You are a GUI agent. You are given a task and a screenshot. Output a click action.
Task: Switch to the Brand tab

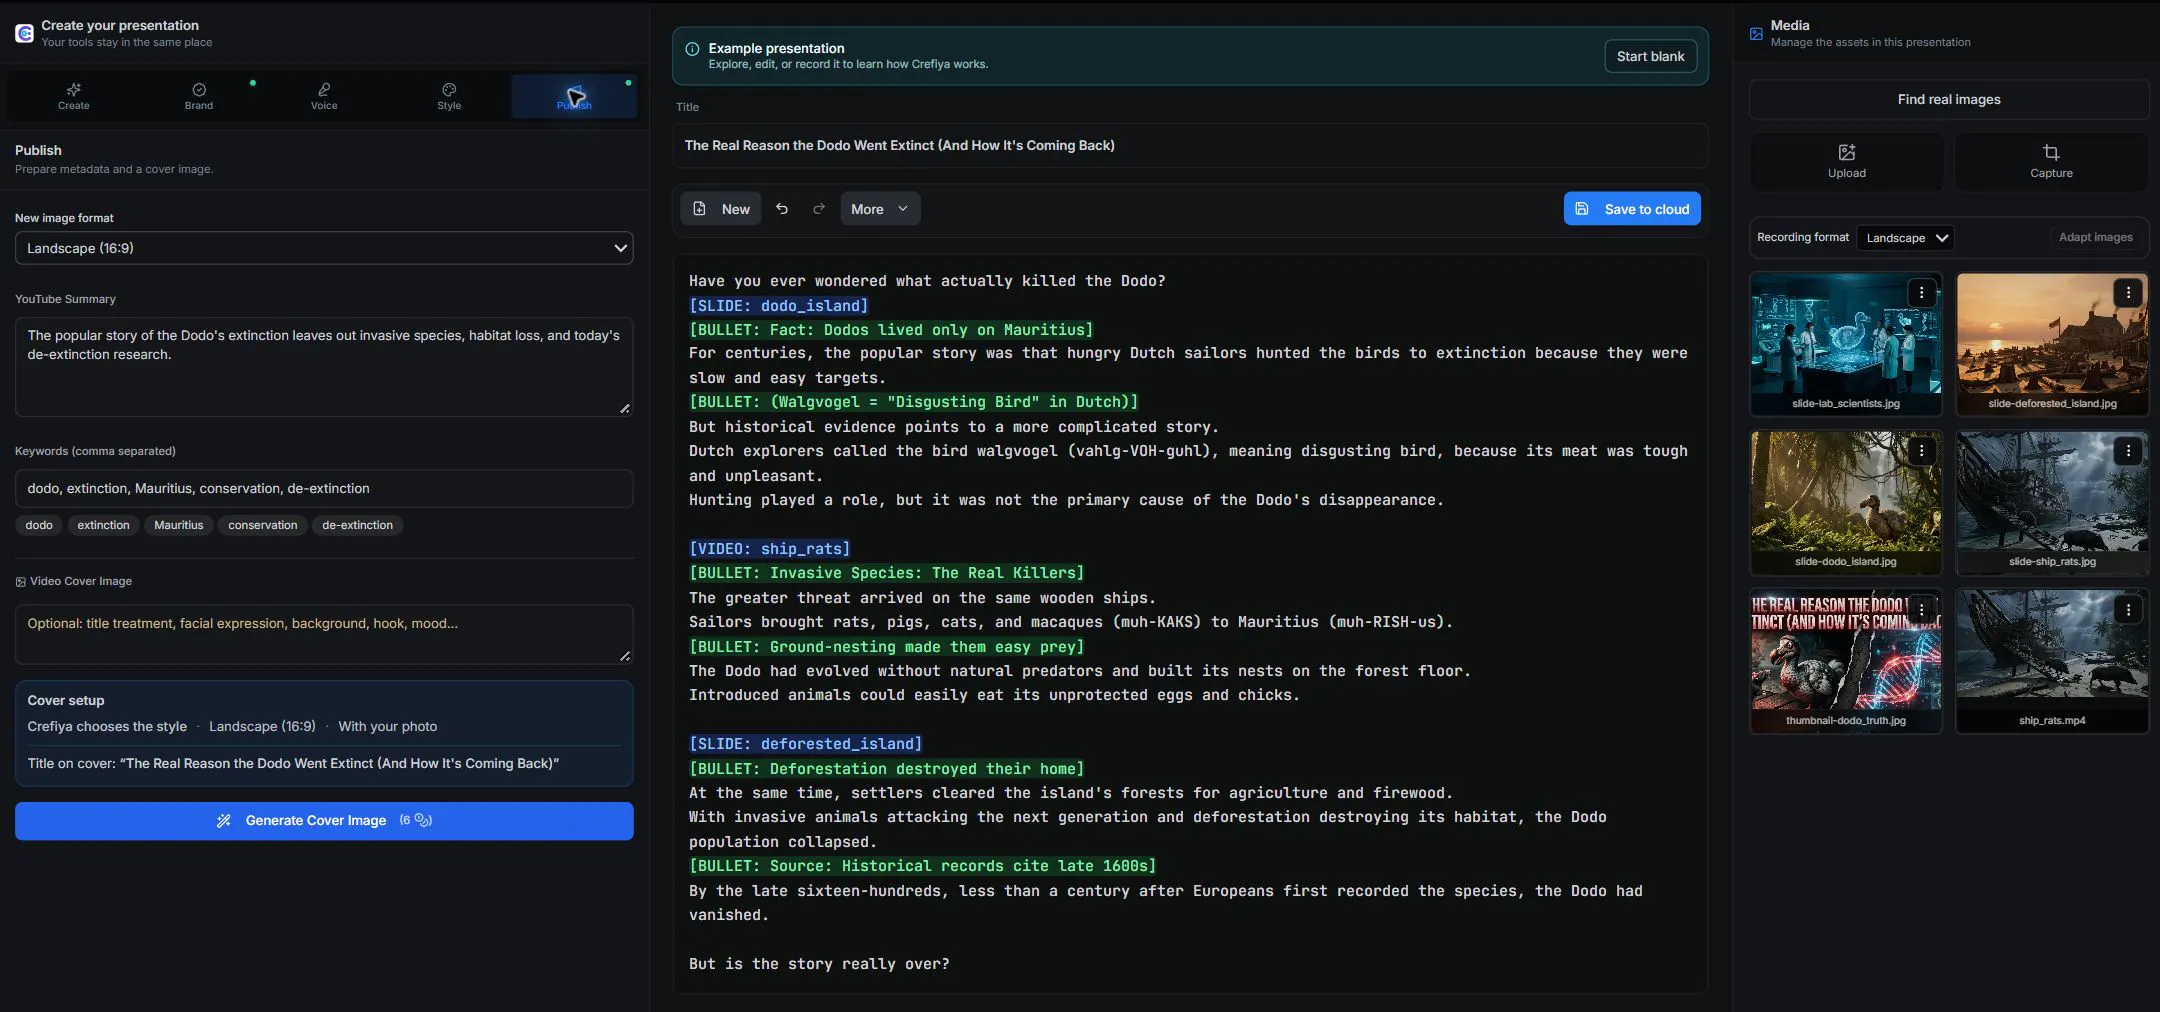pos(198,96)
